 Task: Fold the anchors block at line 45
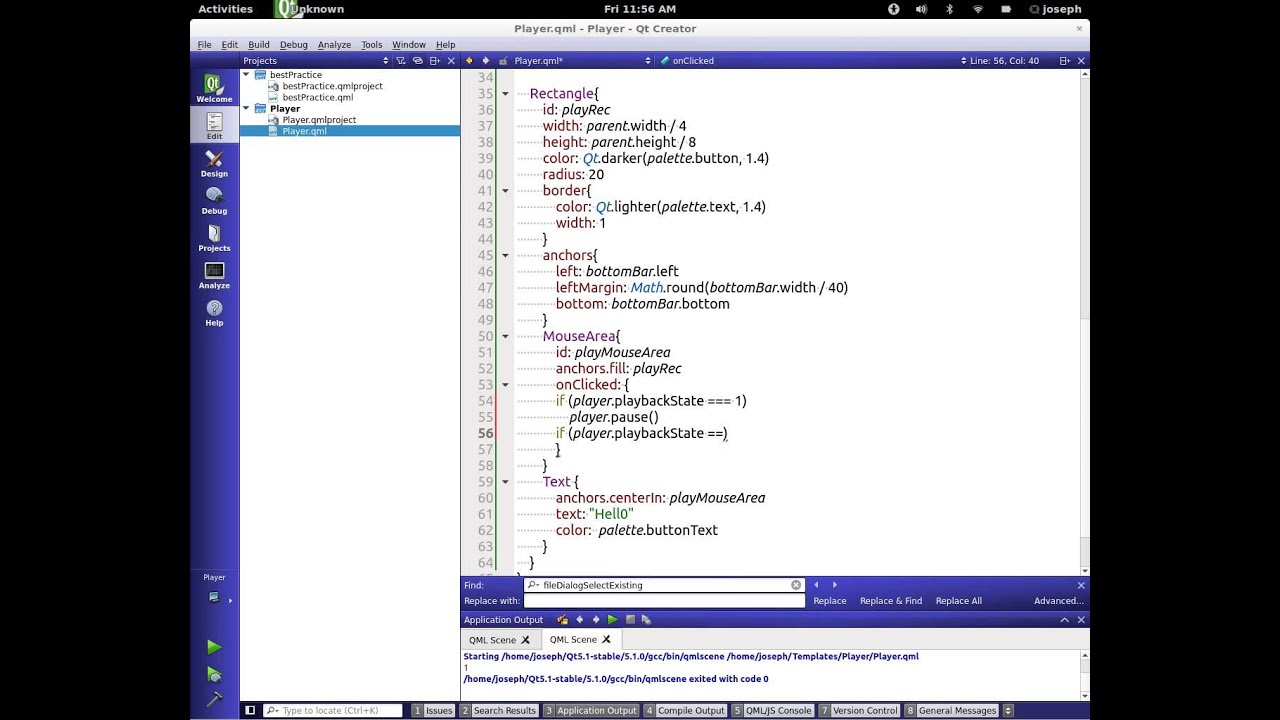pos(505,256)
